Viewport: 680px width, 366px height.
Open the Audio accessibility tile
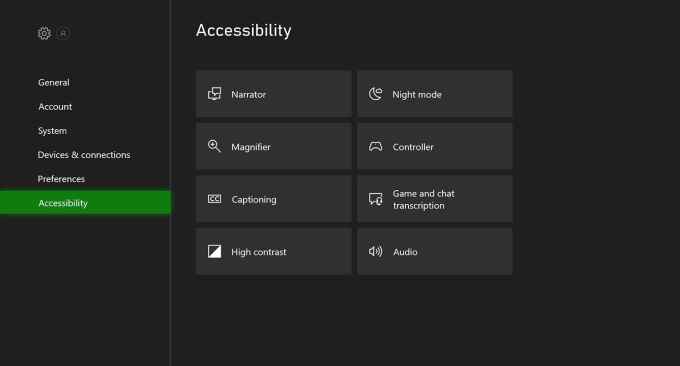[x=435, y=252]
